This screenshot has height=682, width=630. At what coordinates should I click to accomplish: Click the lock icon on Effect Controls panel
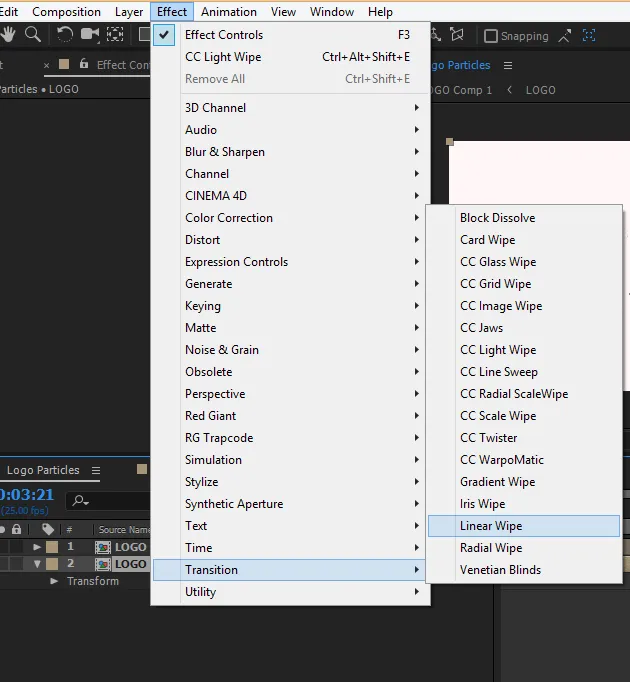84,64
